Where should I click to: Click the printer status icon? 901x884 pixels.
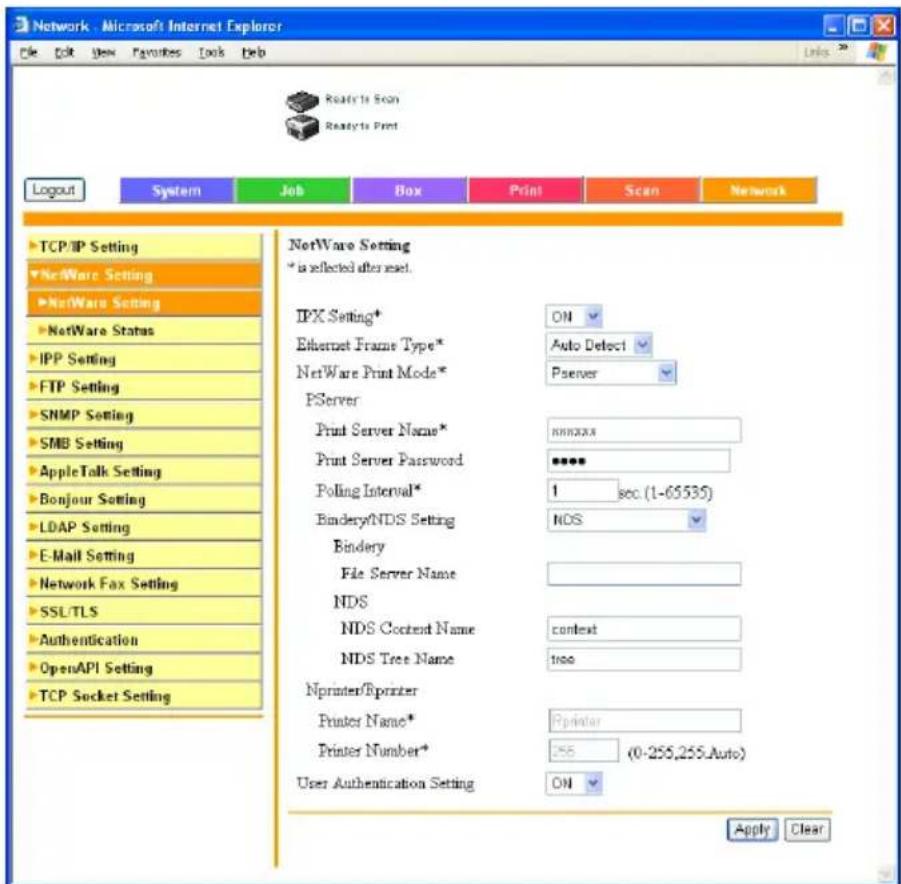(x=302, y=127)
